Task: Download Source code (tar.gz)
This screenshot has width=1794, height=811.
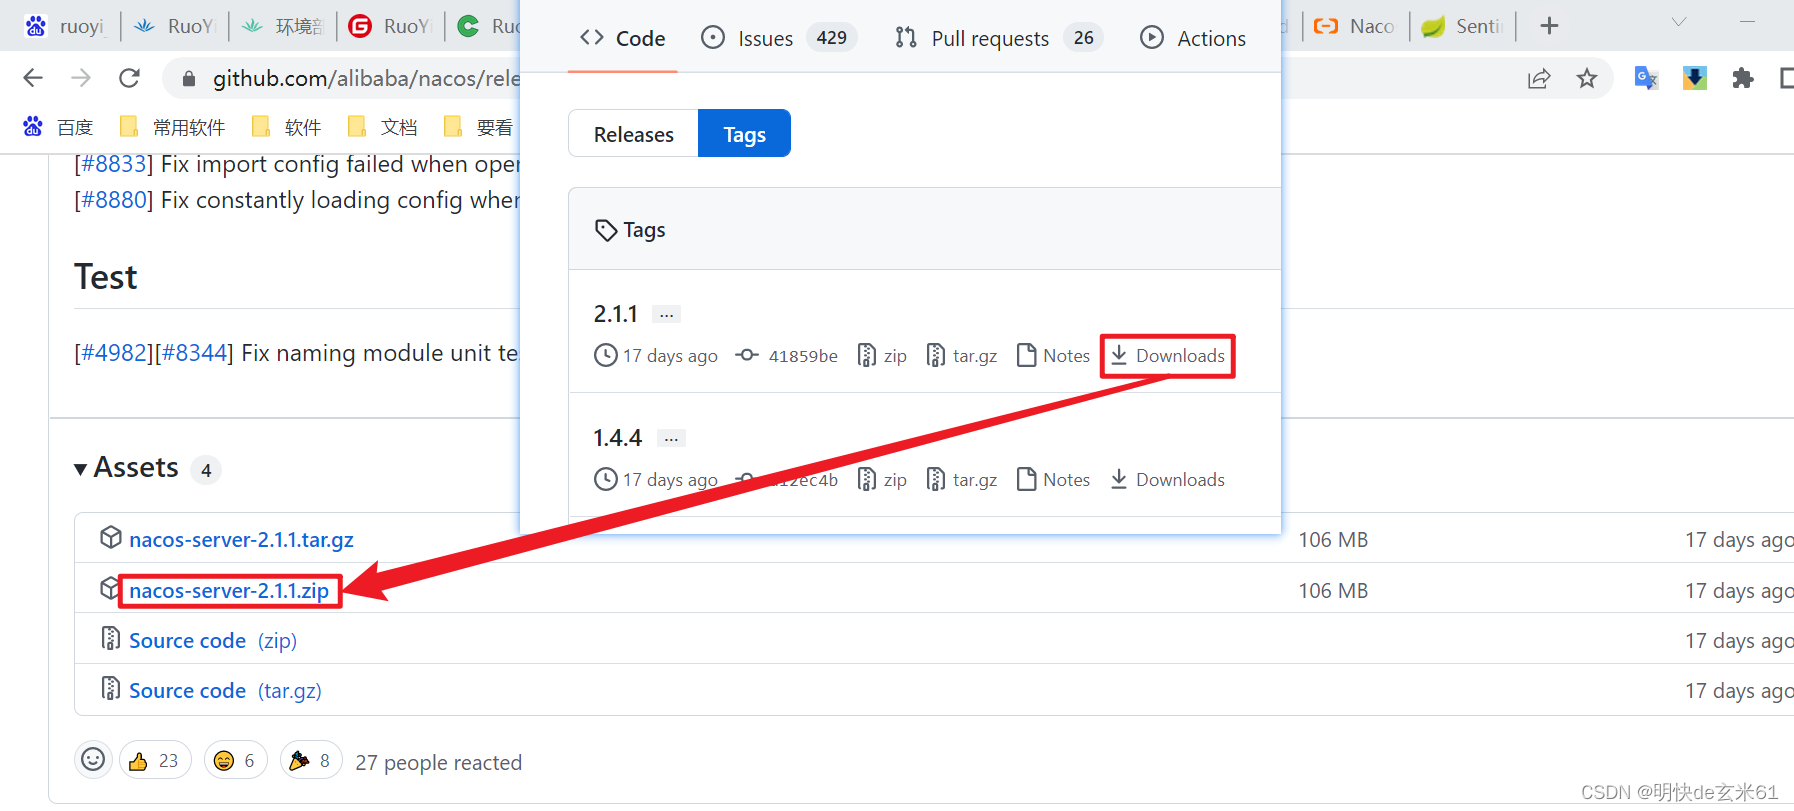Action: click(225, 691)
